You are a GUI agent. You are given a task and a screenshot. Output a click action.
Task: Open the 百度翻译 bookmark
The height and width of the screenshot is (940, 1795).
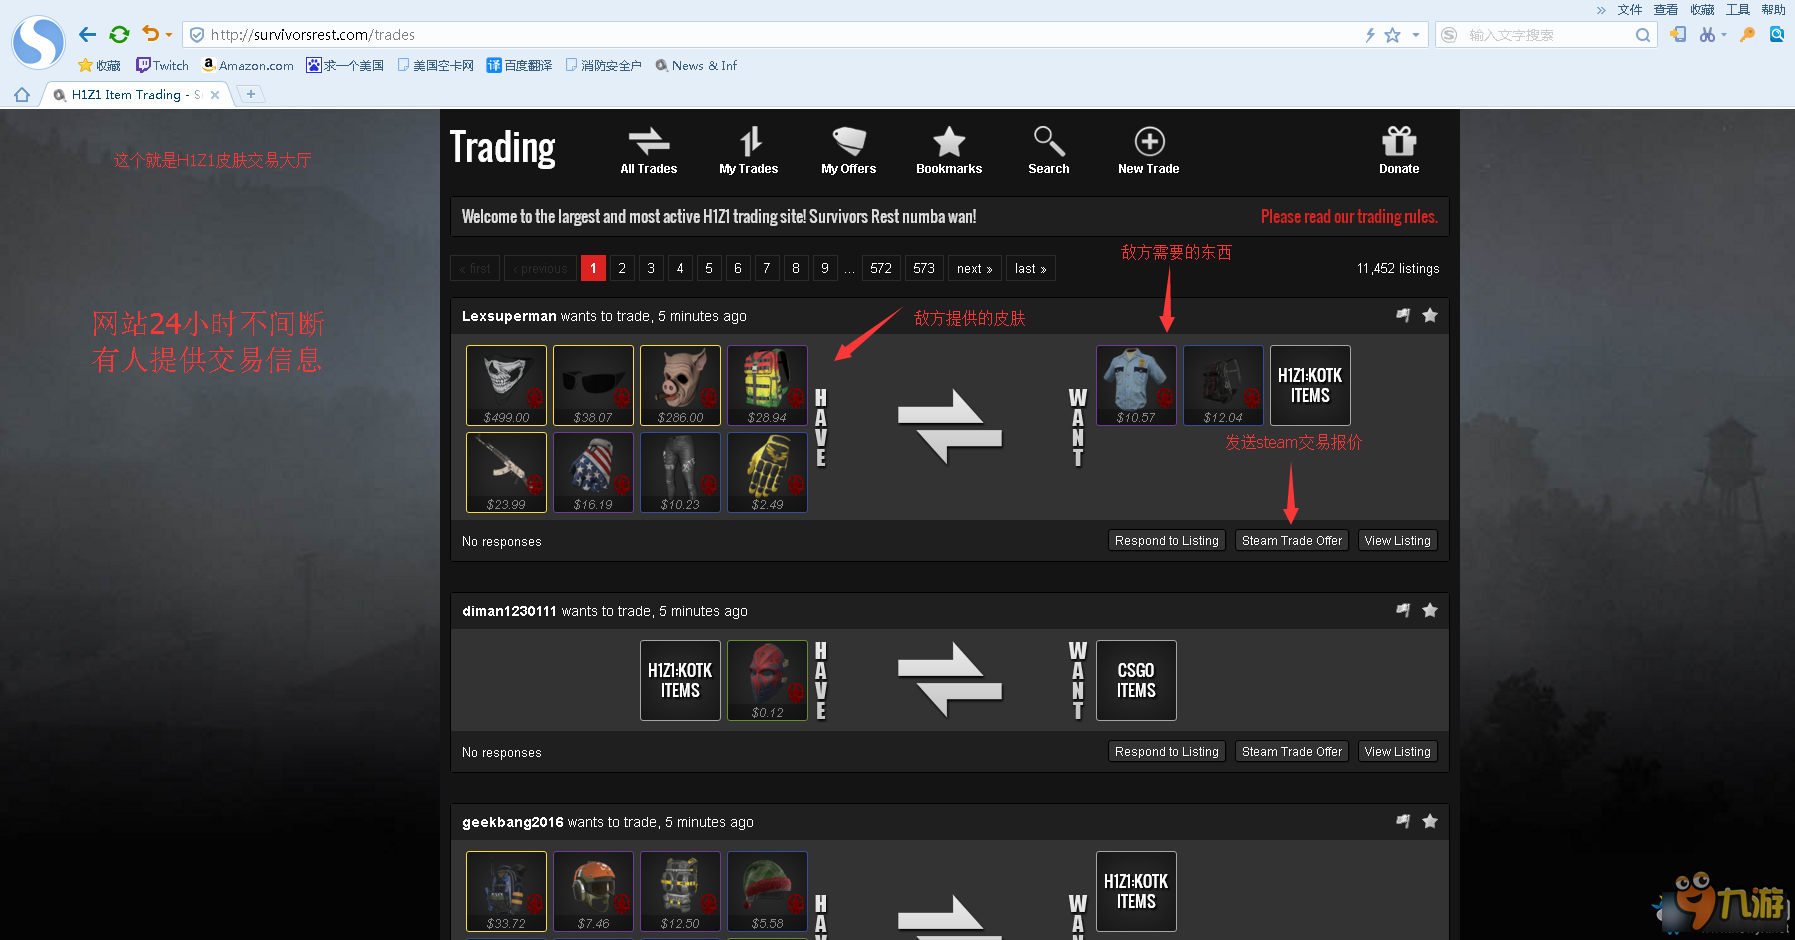pos(519,66)
